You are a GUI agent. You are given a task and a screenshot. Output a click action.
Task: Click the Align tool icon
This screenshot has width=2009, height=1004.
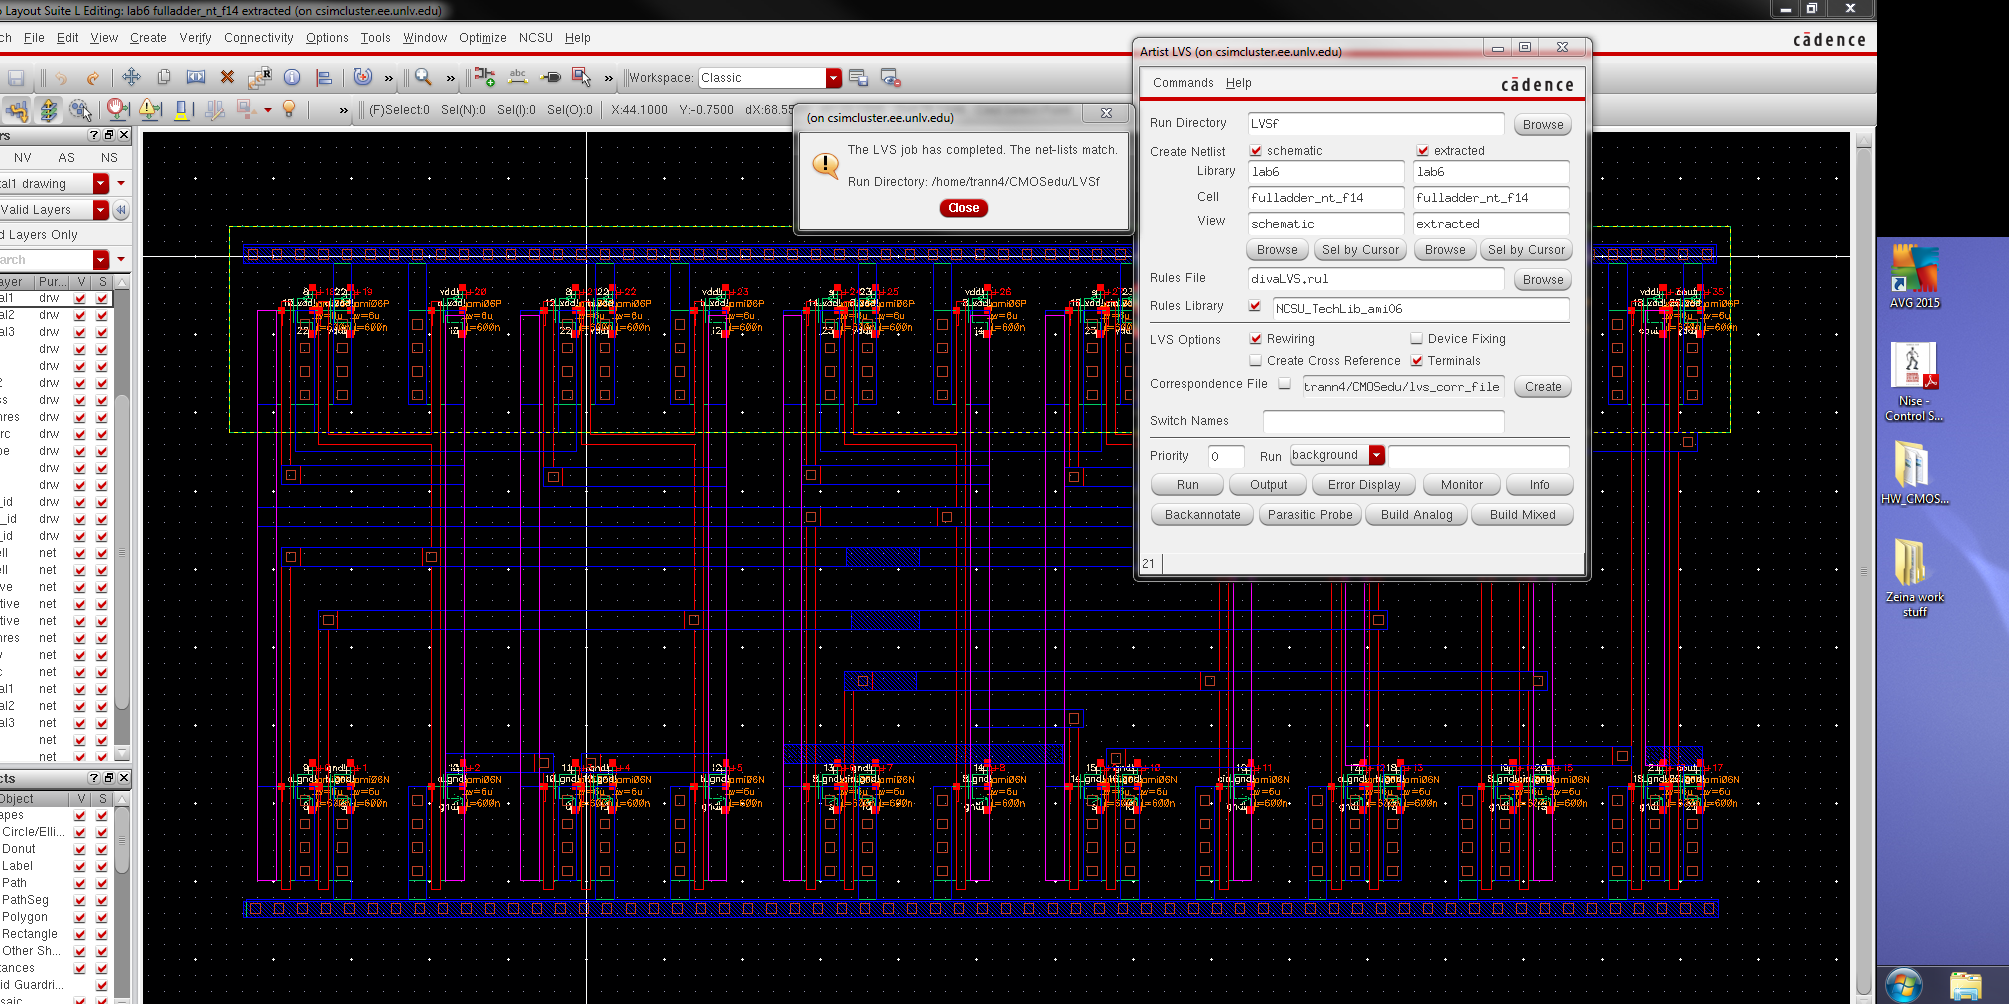point(324,77)
